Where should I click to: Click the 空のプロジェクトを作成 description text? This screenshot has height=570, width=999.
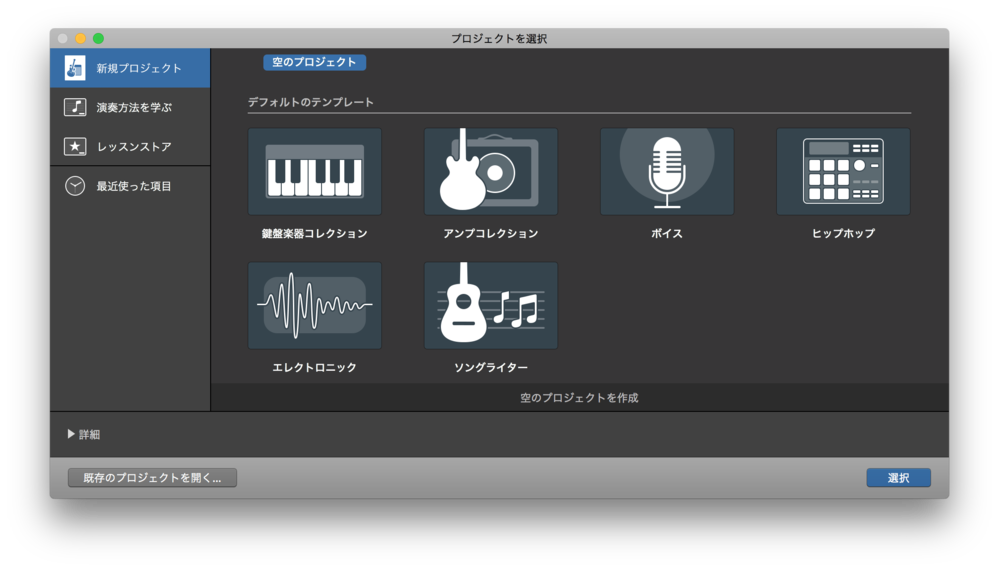tap(579, 398)
